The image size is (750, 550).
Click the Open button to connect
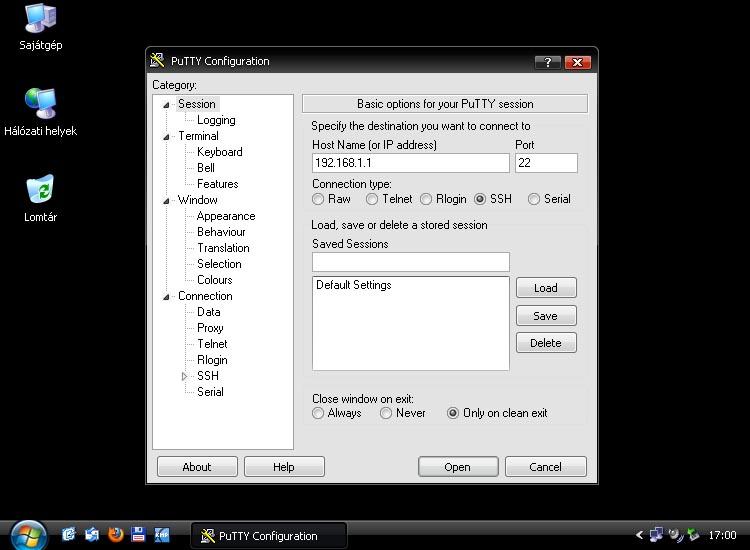coord(458,467)
